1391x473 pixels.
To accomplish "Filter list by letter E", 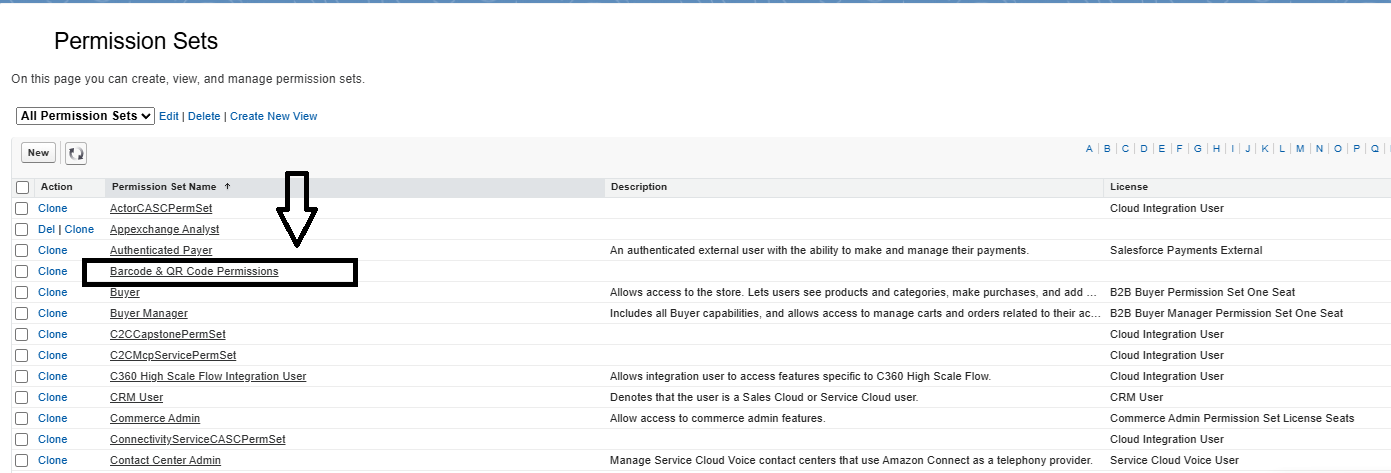I will (1162, 149).
